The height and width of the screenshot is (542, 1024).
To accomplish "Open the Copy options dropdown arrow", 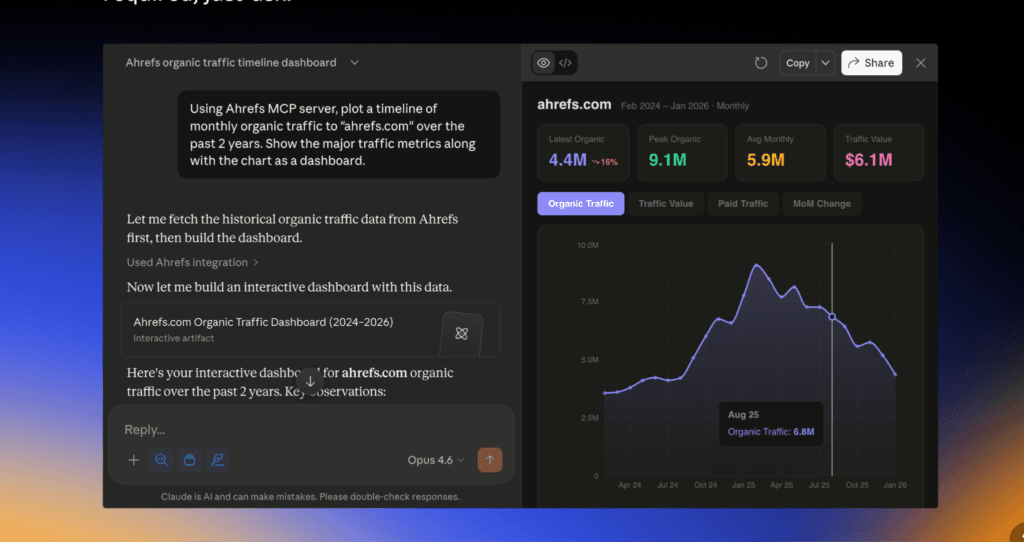I will click(x=825, y=63).
